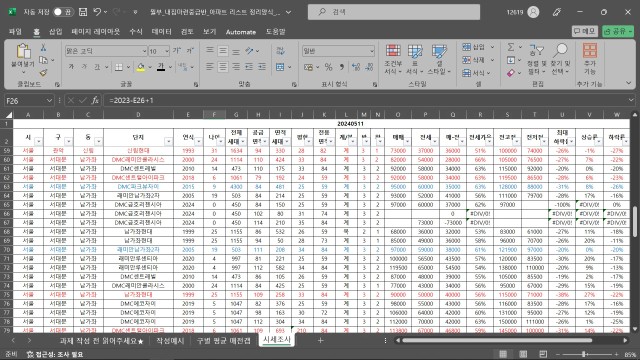This screenshot has height=360, width=640.
Task: Switch to the Formulas ribbon tab
Action: [136, 31]
